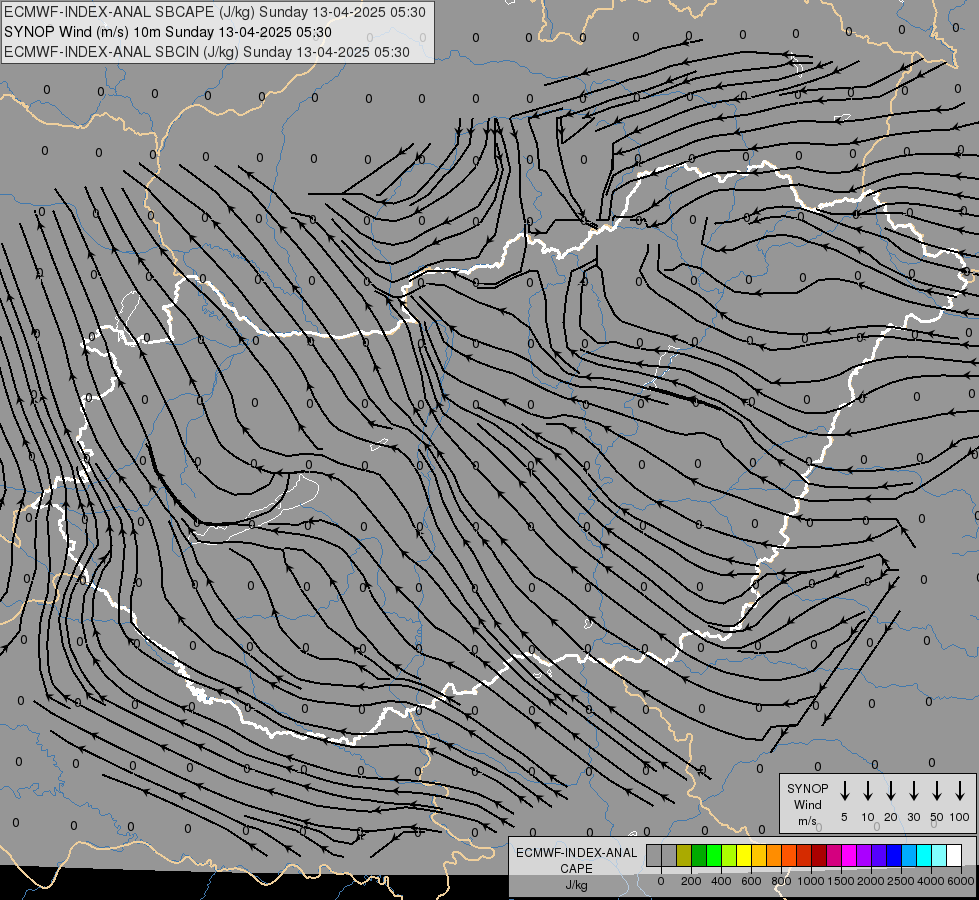Viewport: 979px width, 900px height.
Task: Click the 2500 tick label on CAPE scale
Action: 901,881
